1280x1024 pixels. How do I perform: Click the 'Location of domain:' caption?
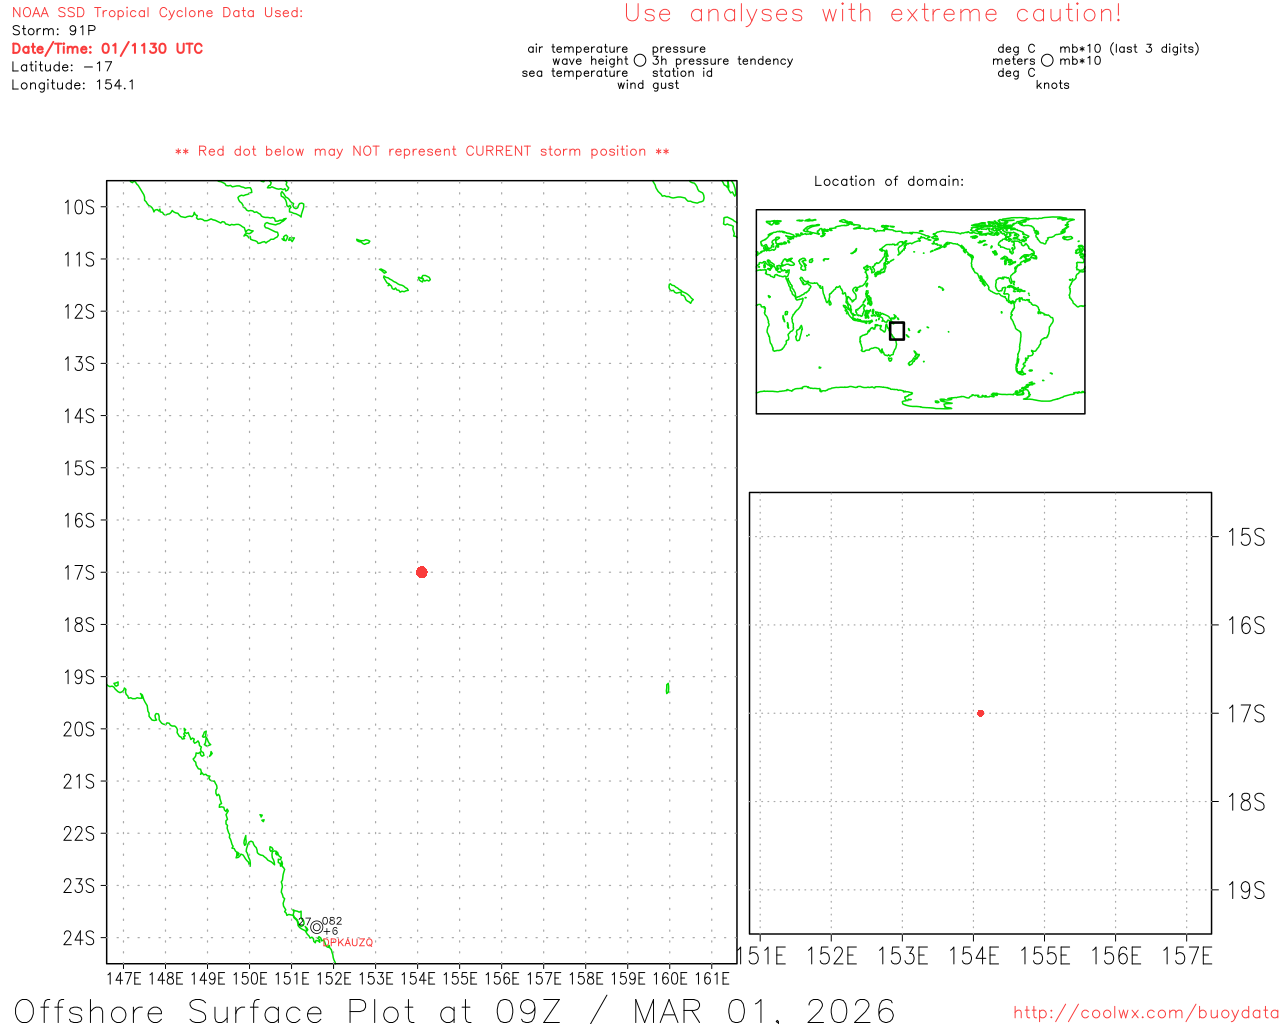click(889, 181)
